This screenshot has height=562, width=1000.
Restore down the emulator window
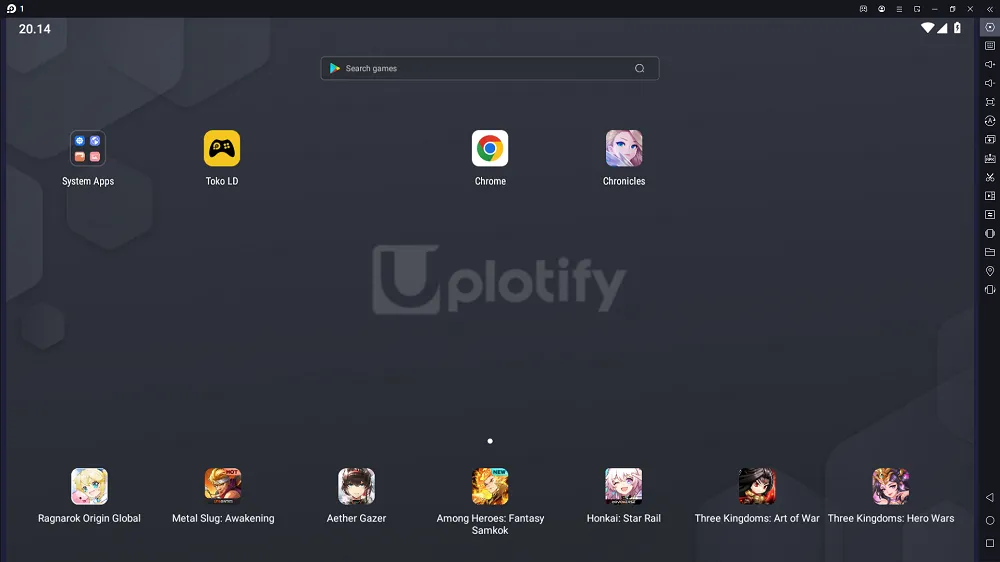(x=953, y=9)
